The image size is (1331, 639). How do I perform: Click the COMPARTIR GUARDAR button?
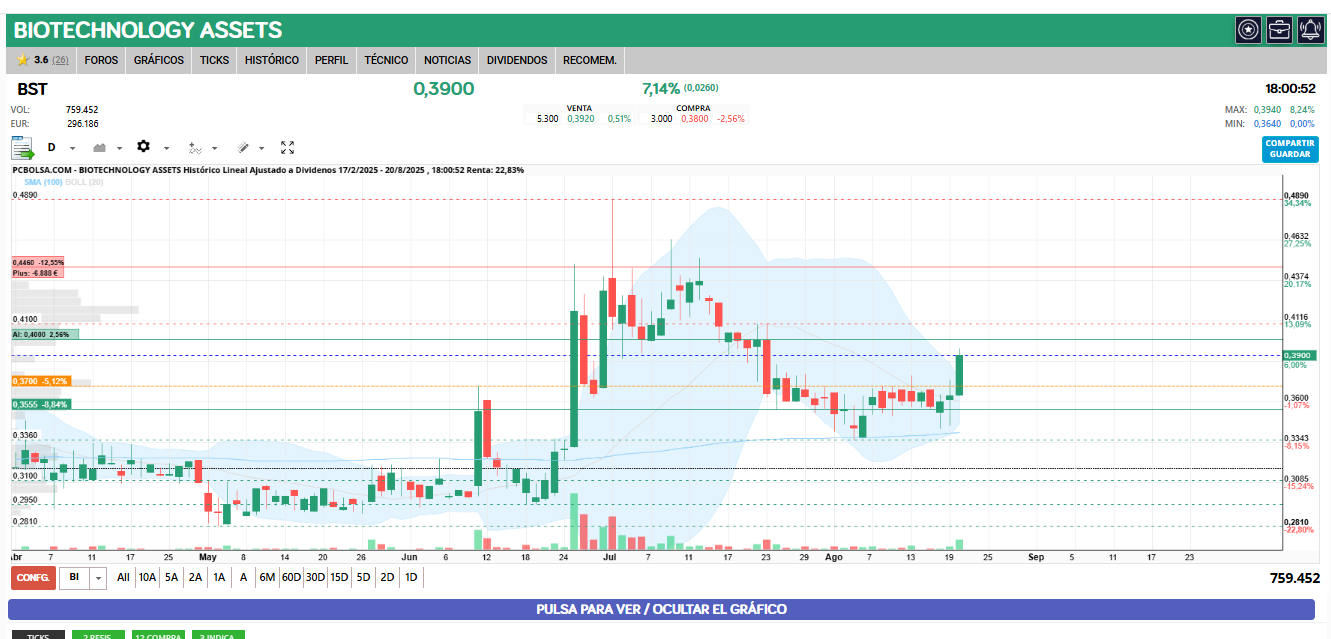tap(1290, 149)
